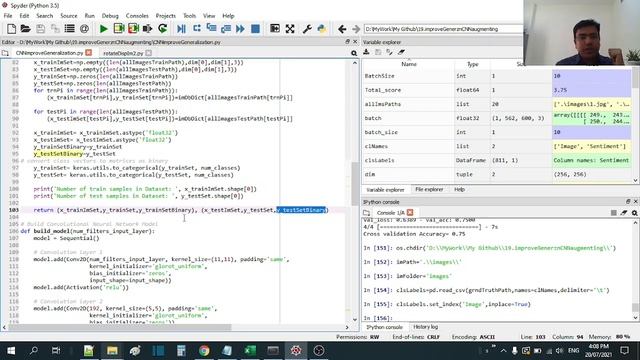640x360 pixels.
Task: Run current cell and advance icon
Action: coord(133,29)
